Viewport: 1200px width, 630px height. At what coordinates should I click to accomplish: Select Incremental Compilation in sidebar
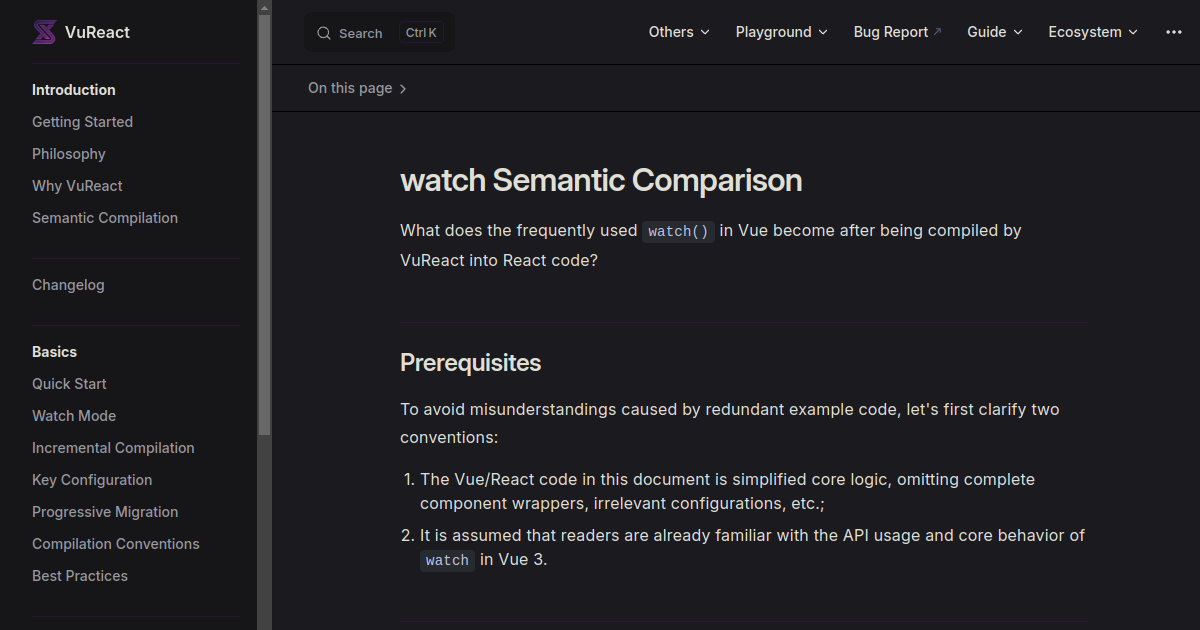point(113,448)
